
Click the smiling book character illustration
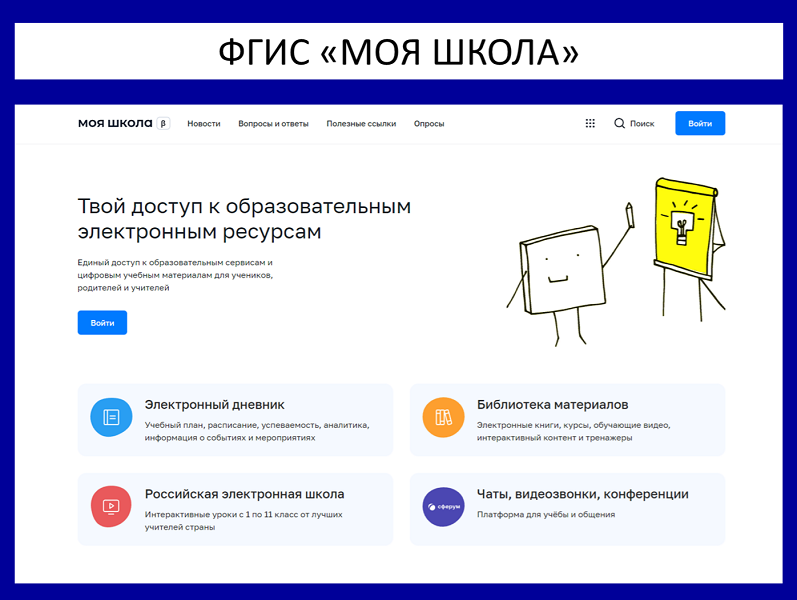(x=570, y=275)
